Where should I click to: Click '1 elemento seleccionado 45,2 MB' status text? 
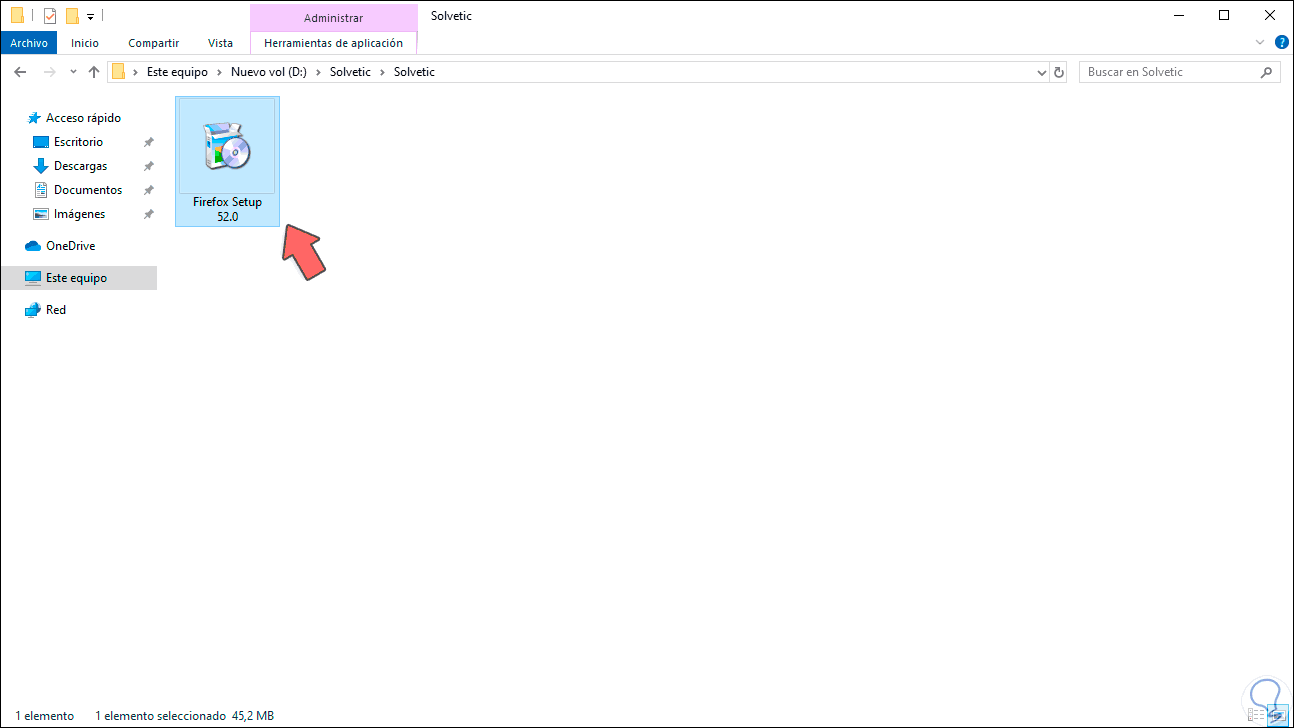184,716
